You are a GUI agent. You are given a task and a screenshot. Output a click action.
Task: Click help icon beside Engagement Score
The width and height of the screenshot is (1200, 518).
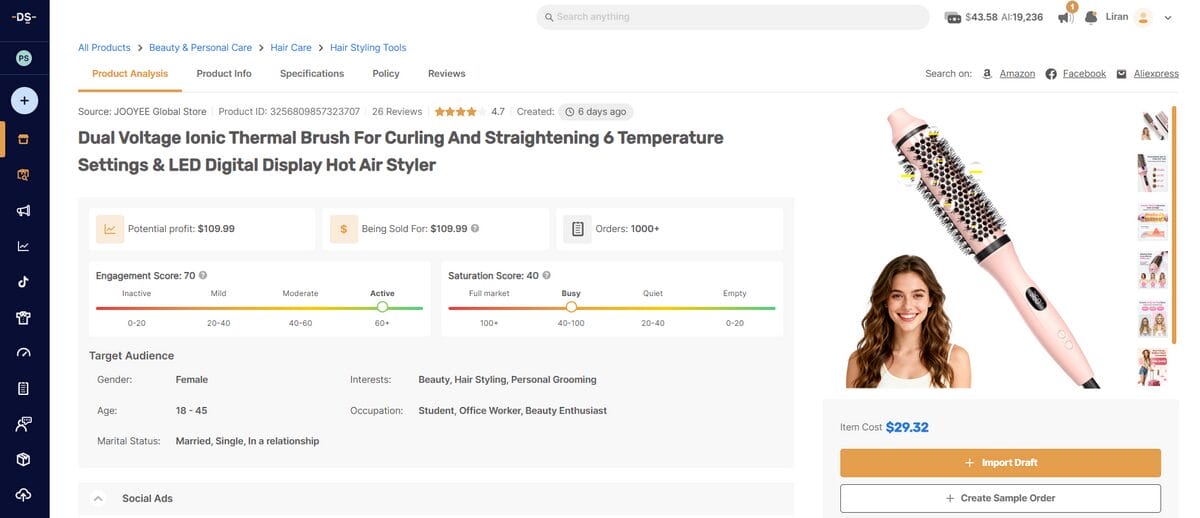click(x=203, y=275)
